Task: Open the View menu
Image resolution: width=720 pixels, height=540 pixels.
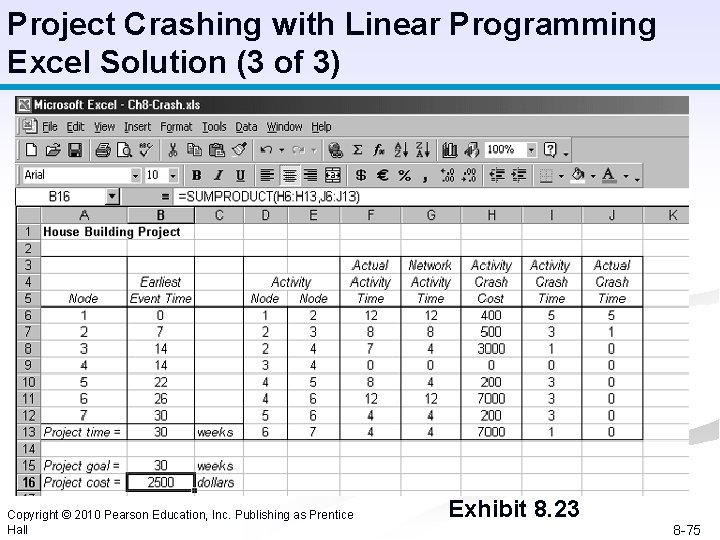Action: [104, 127]
